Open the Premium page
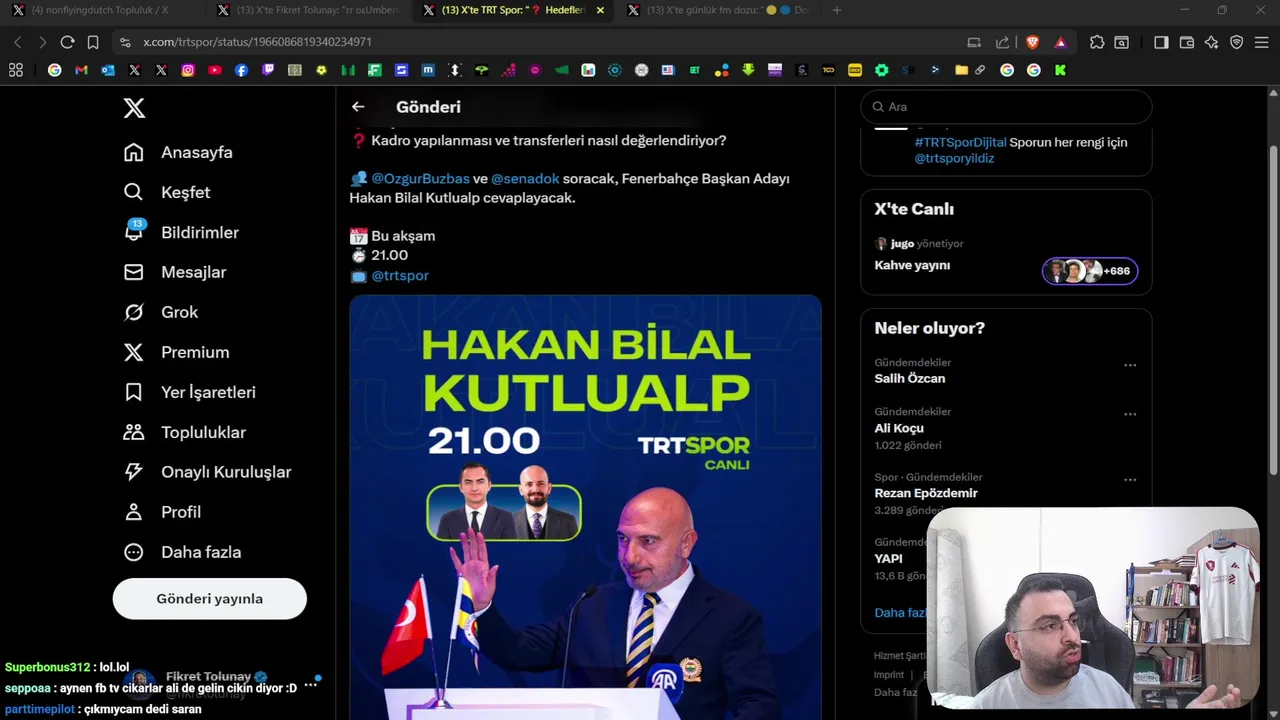The image size is (1280, 720). tap(176, 352)
